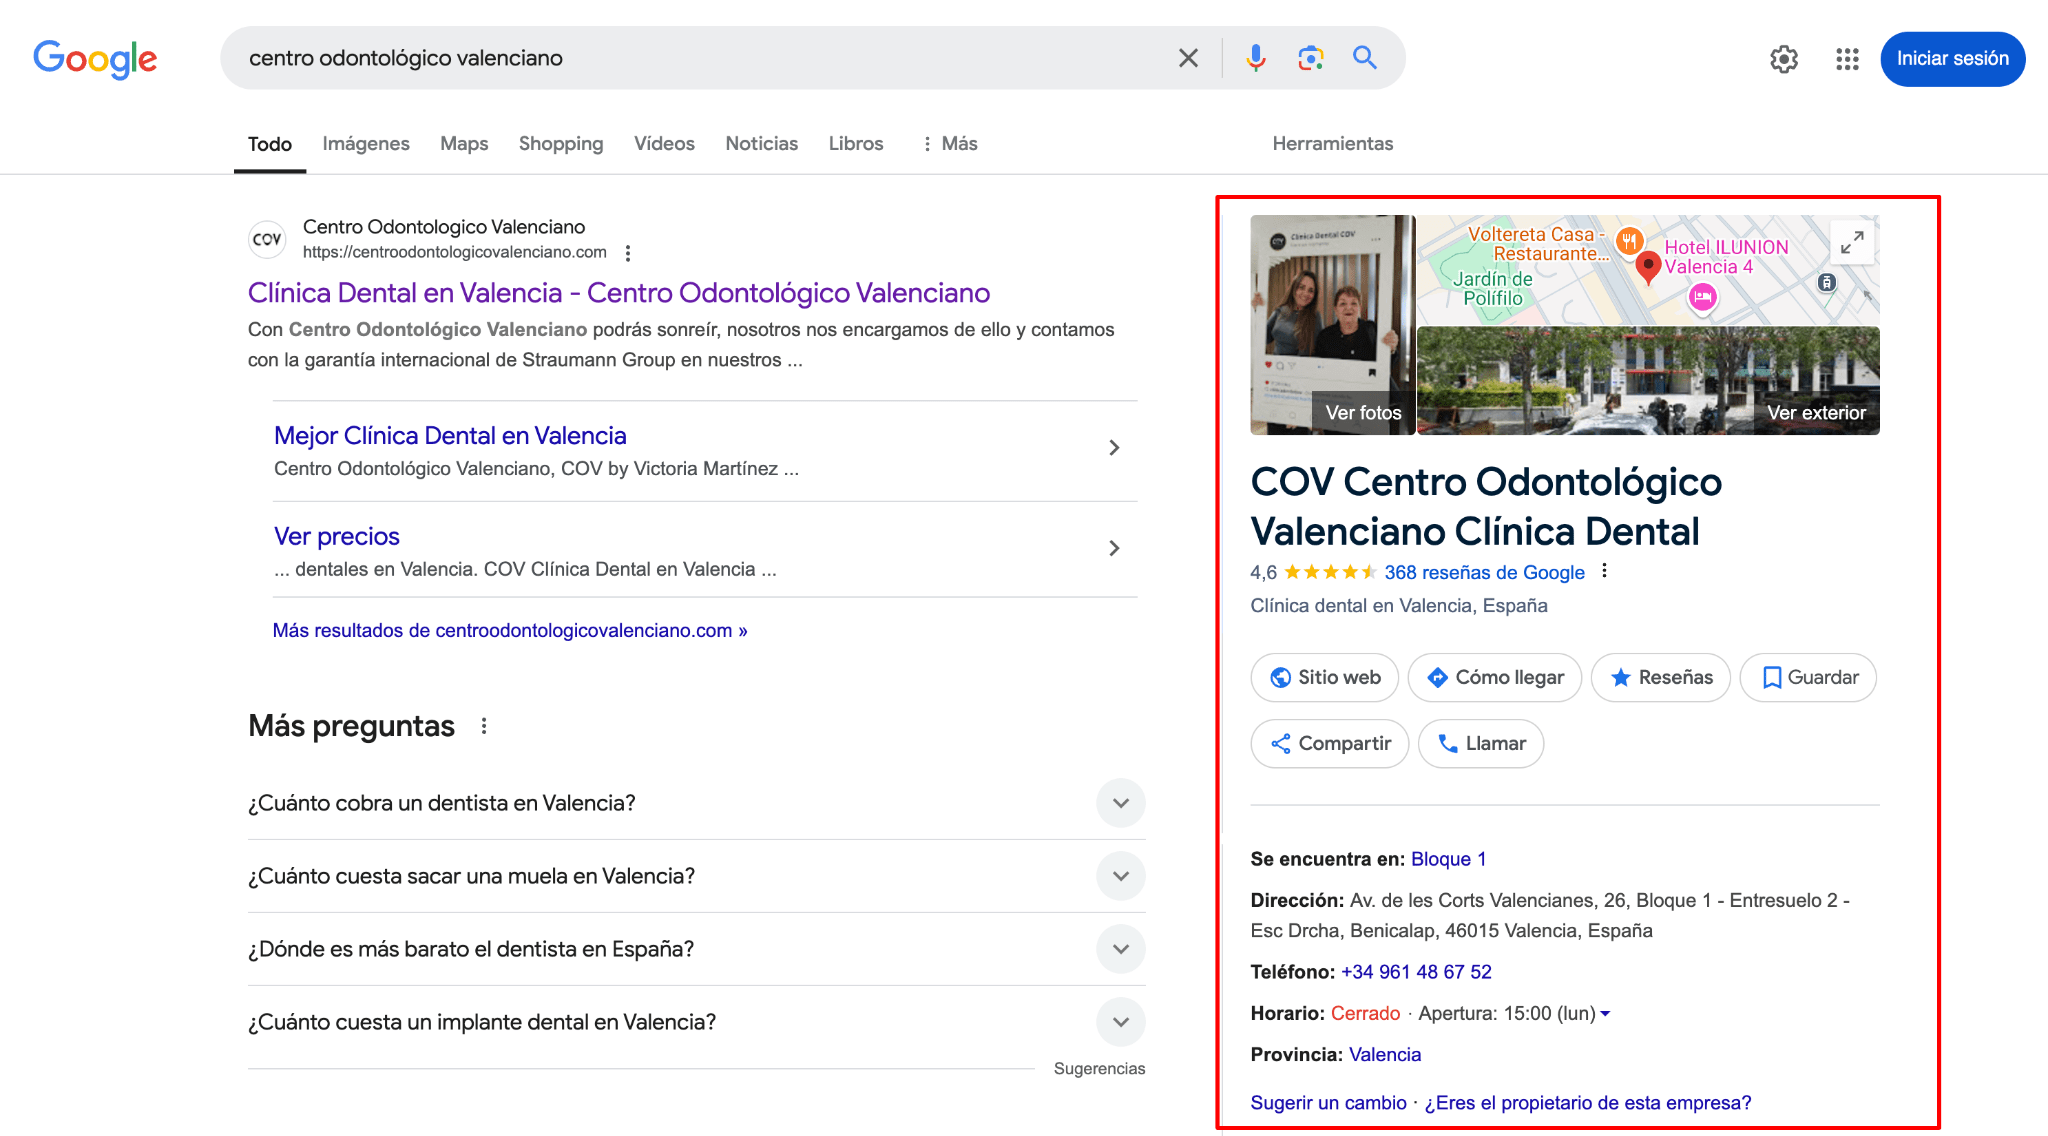Click the Sugerencias feedback link
Screen dimensions: 2048x1136
(1099, 1069)
